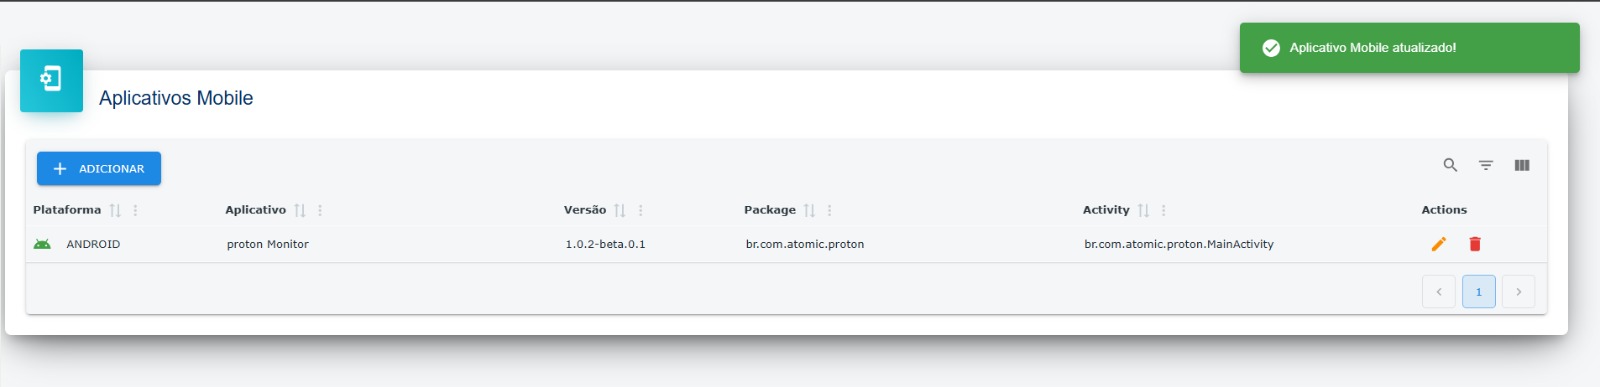This screenshot has height=387, width=1600.
Task: Open the Plataforma column options menu
Action: (x=136, y=210)
